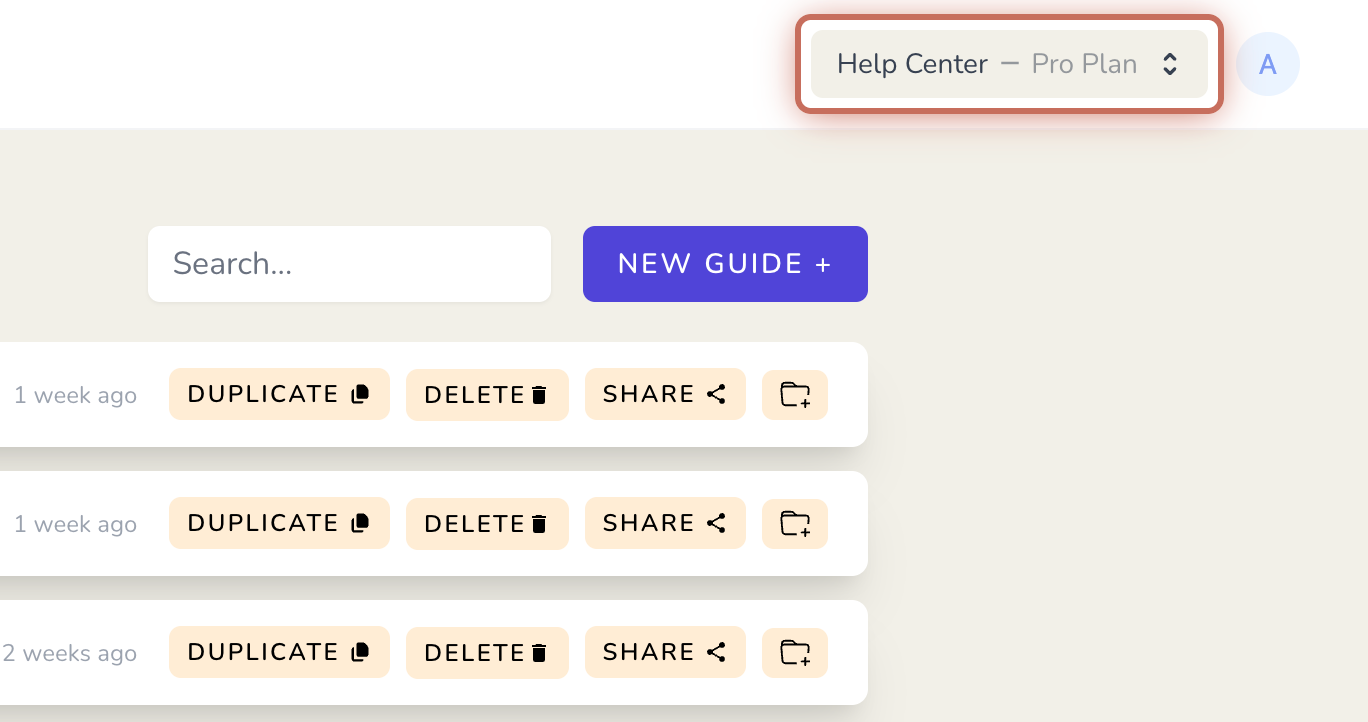Screen dimensions: 1368x722
Task: Share the guide from 2 weeks ago
Action: coord(665,652)
